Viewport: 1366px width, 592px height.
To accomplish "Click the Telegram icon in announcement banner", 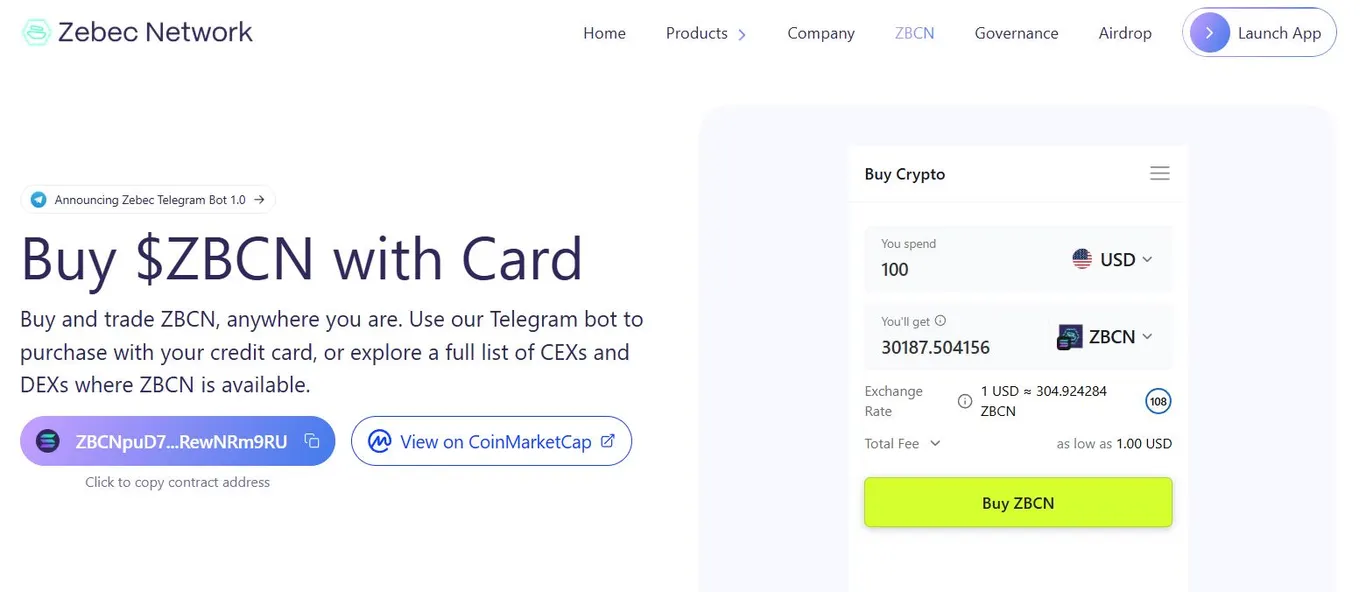I will pos(38,200).
